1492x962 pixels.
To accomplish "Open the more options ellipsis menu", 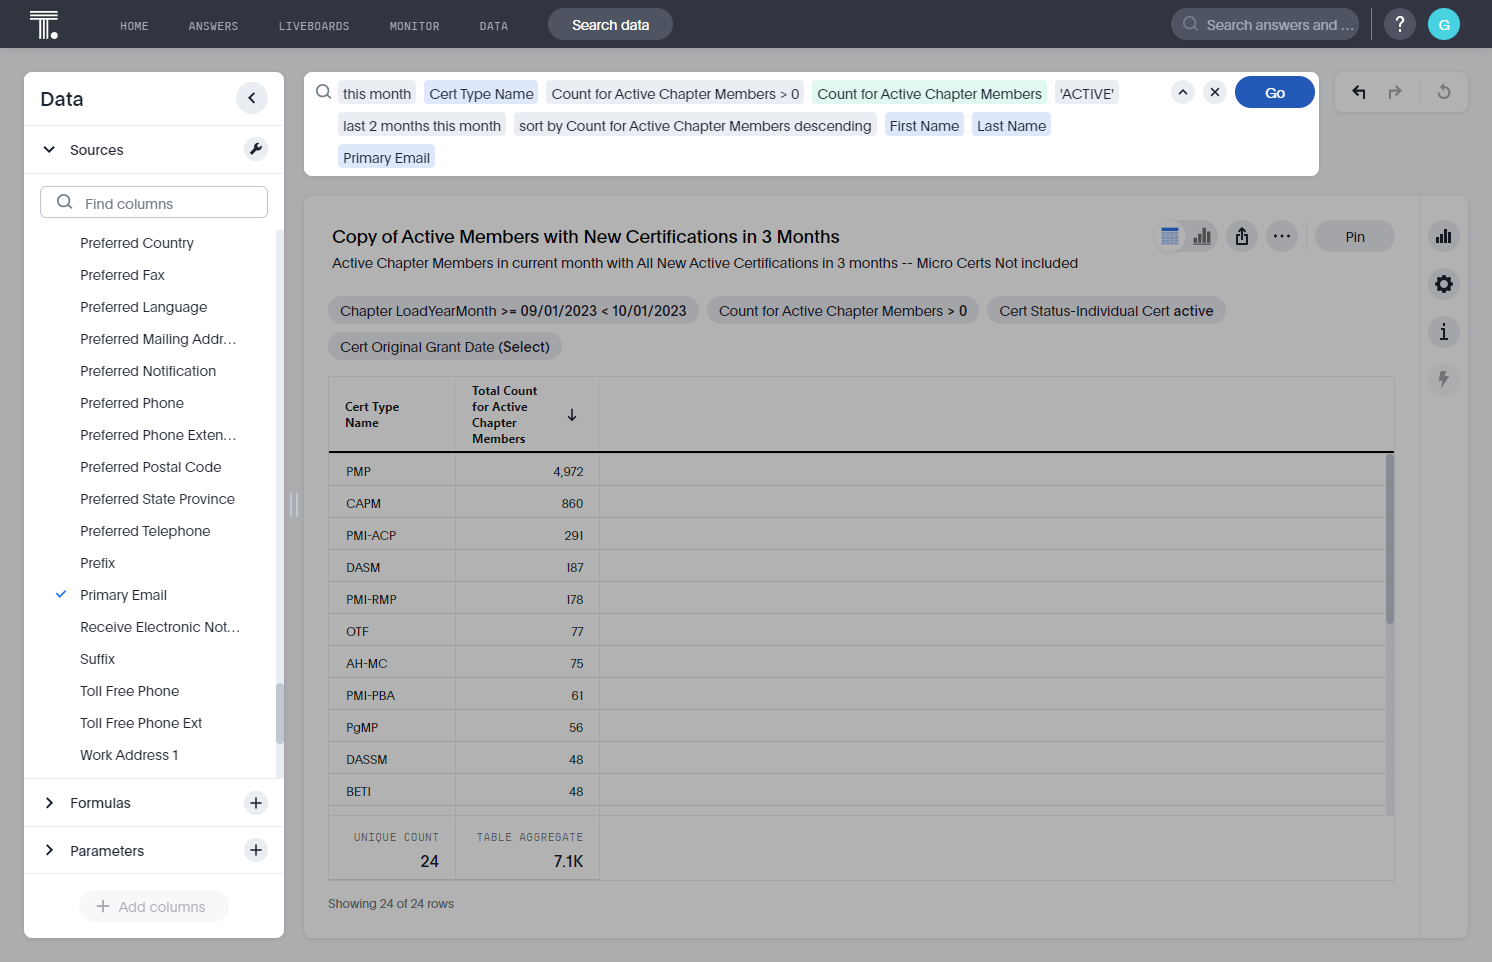I will point(1282,237).
